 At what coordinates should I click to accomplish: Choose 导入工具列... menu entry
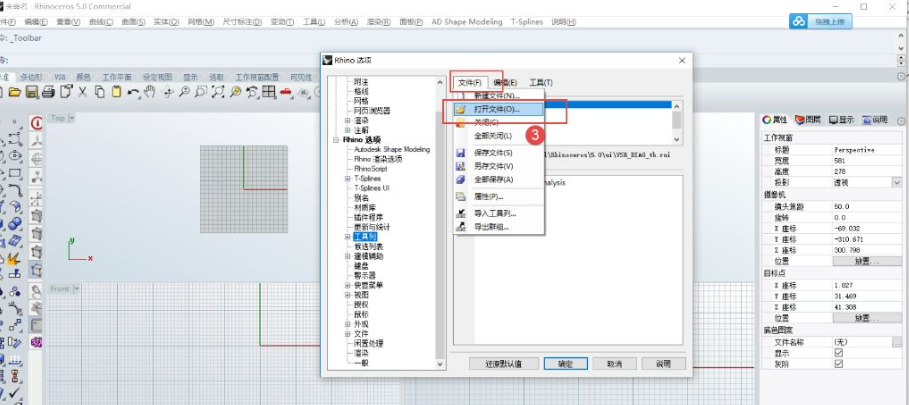point(499,213)
